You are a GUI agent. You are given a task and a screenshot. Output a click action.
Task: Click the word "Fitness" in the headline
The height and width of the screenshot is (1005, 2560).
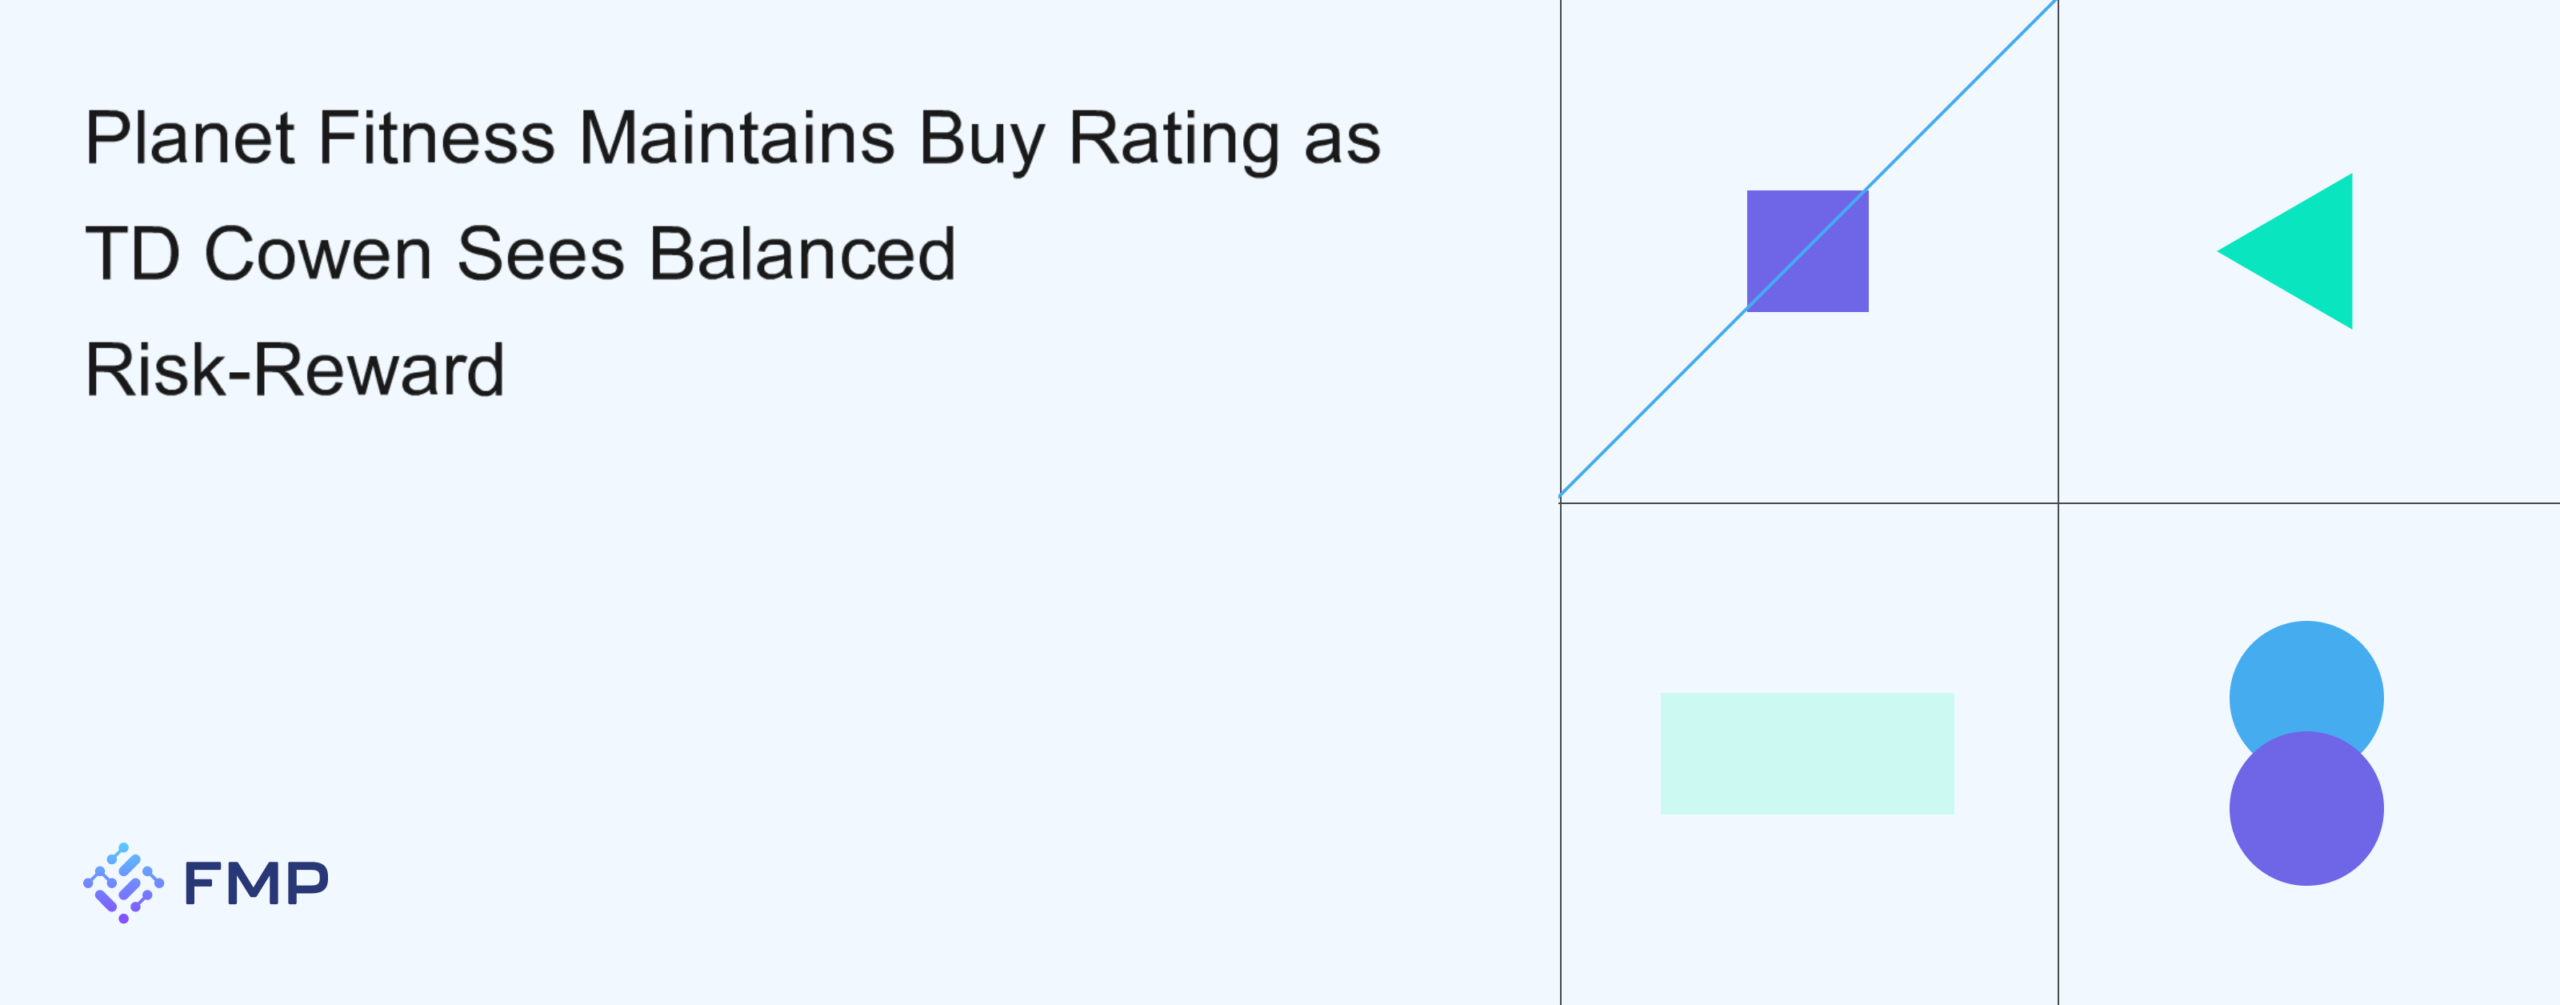pyautogui.click(x=436, y=138)
